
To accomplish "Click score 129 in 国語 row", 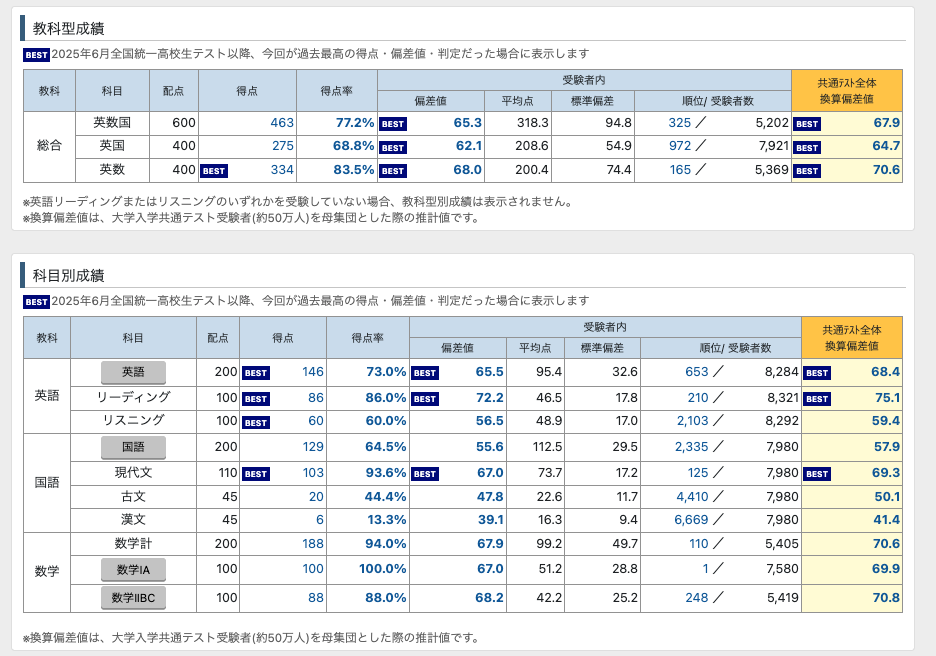I will tap(313, 447).
